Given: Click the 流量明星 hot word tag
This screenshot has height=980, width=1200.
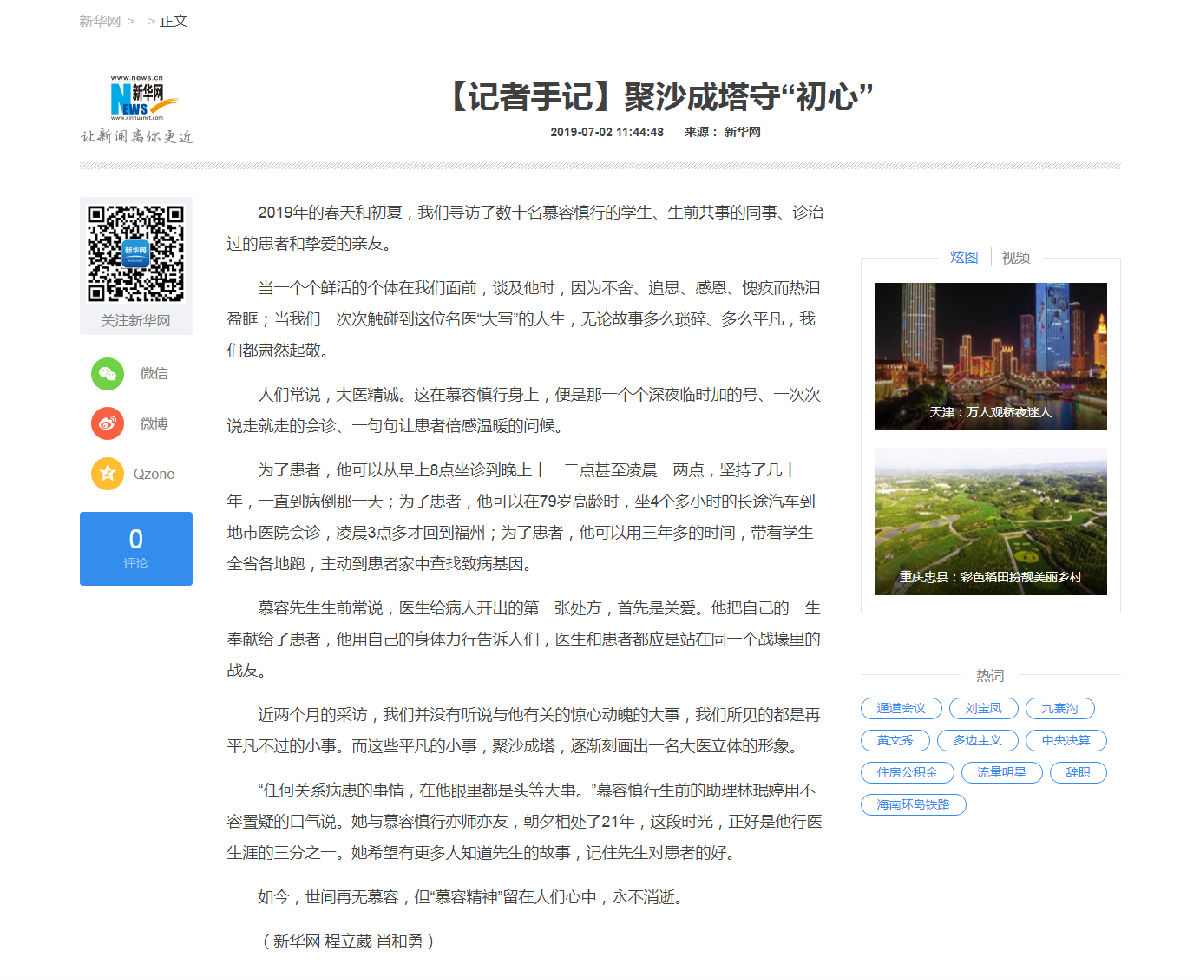Looking at the screenshot, I should pyautogui.click(x=1001, y=772).
